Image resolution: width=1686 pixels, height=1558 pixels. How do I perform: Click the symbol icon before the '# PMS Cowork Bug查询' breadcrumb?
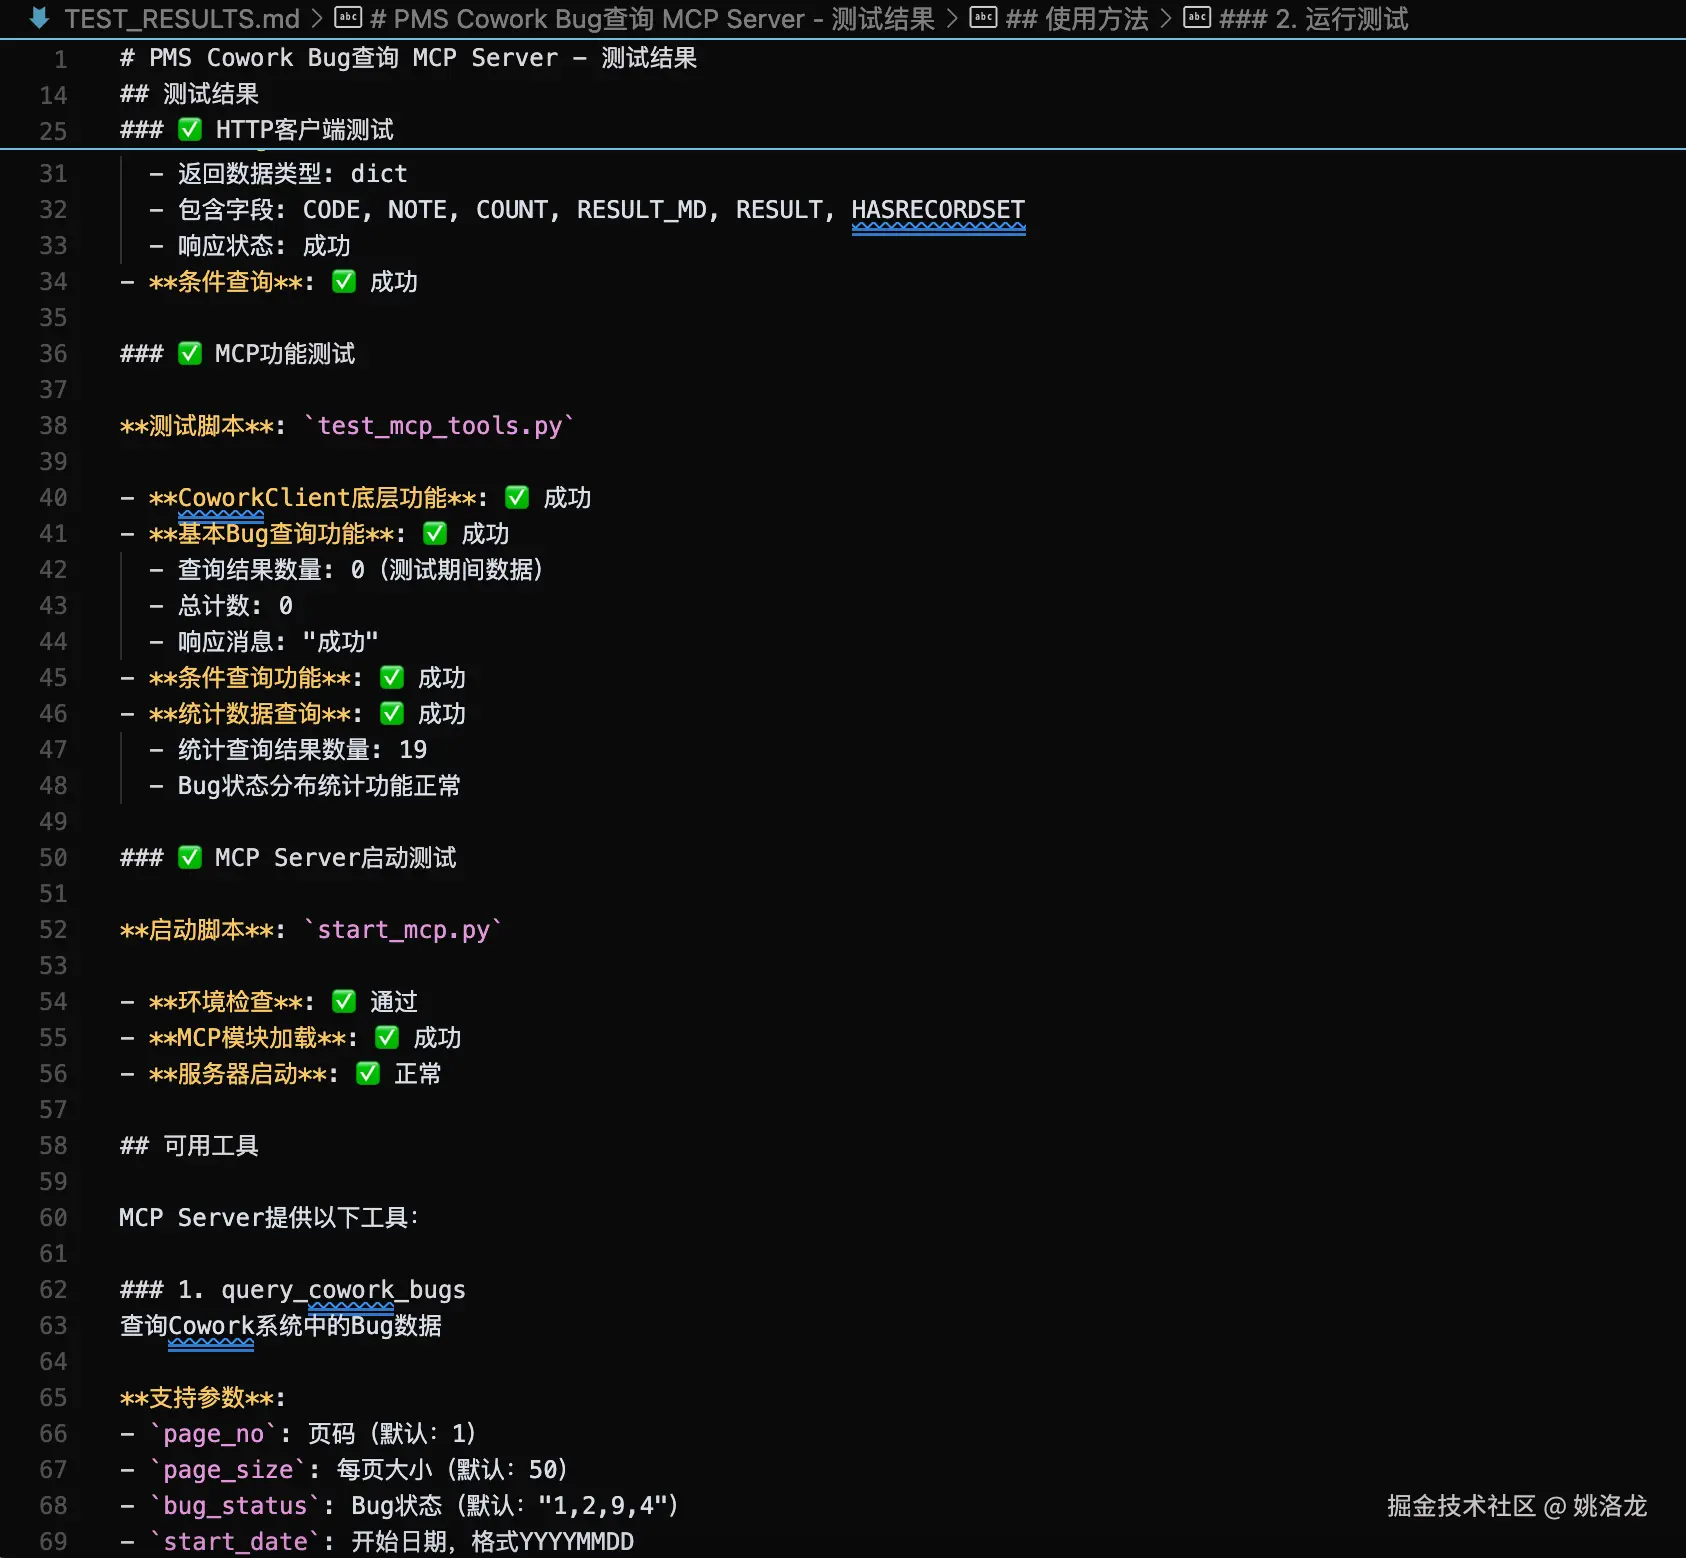[348, 17]
